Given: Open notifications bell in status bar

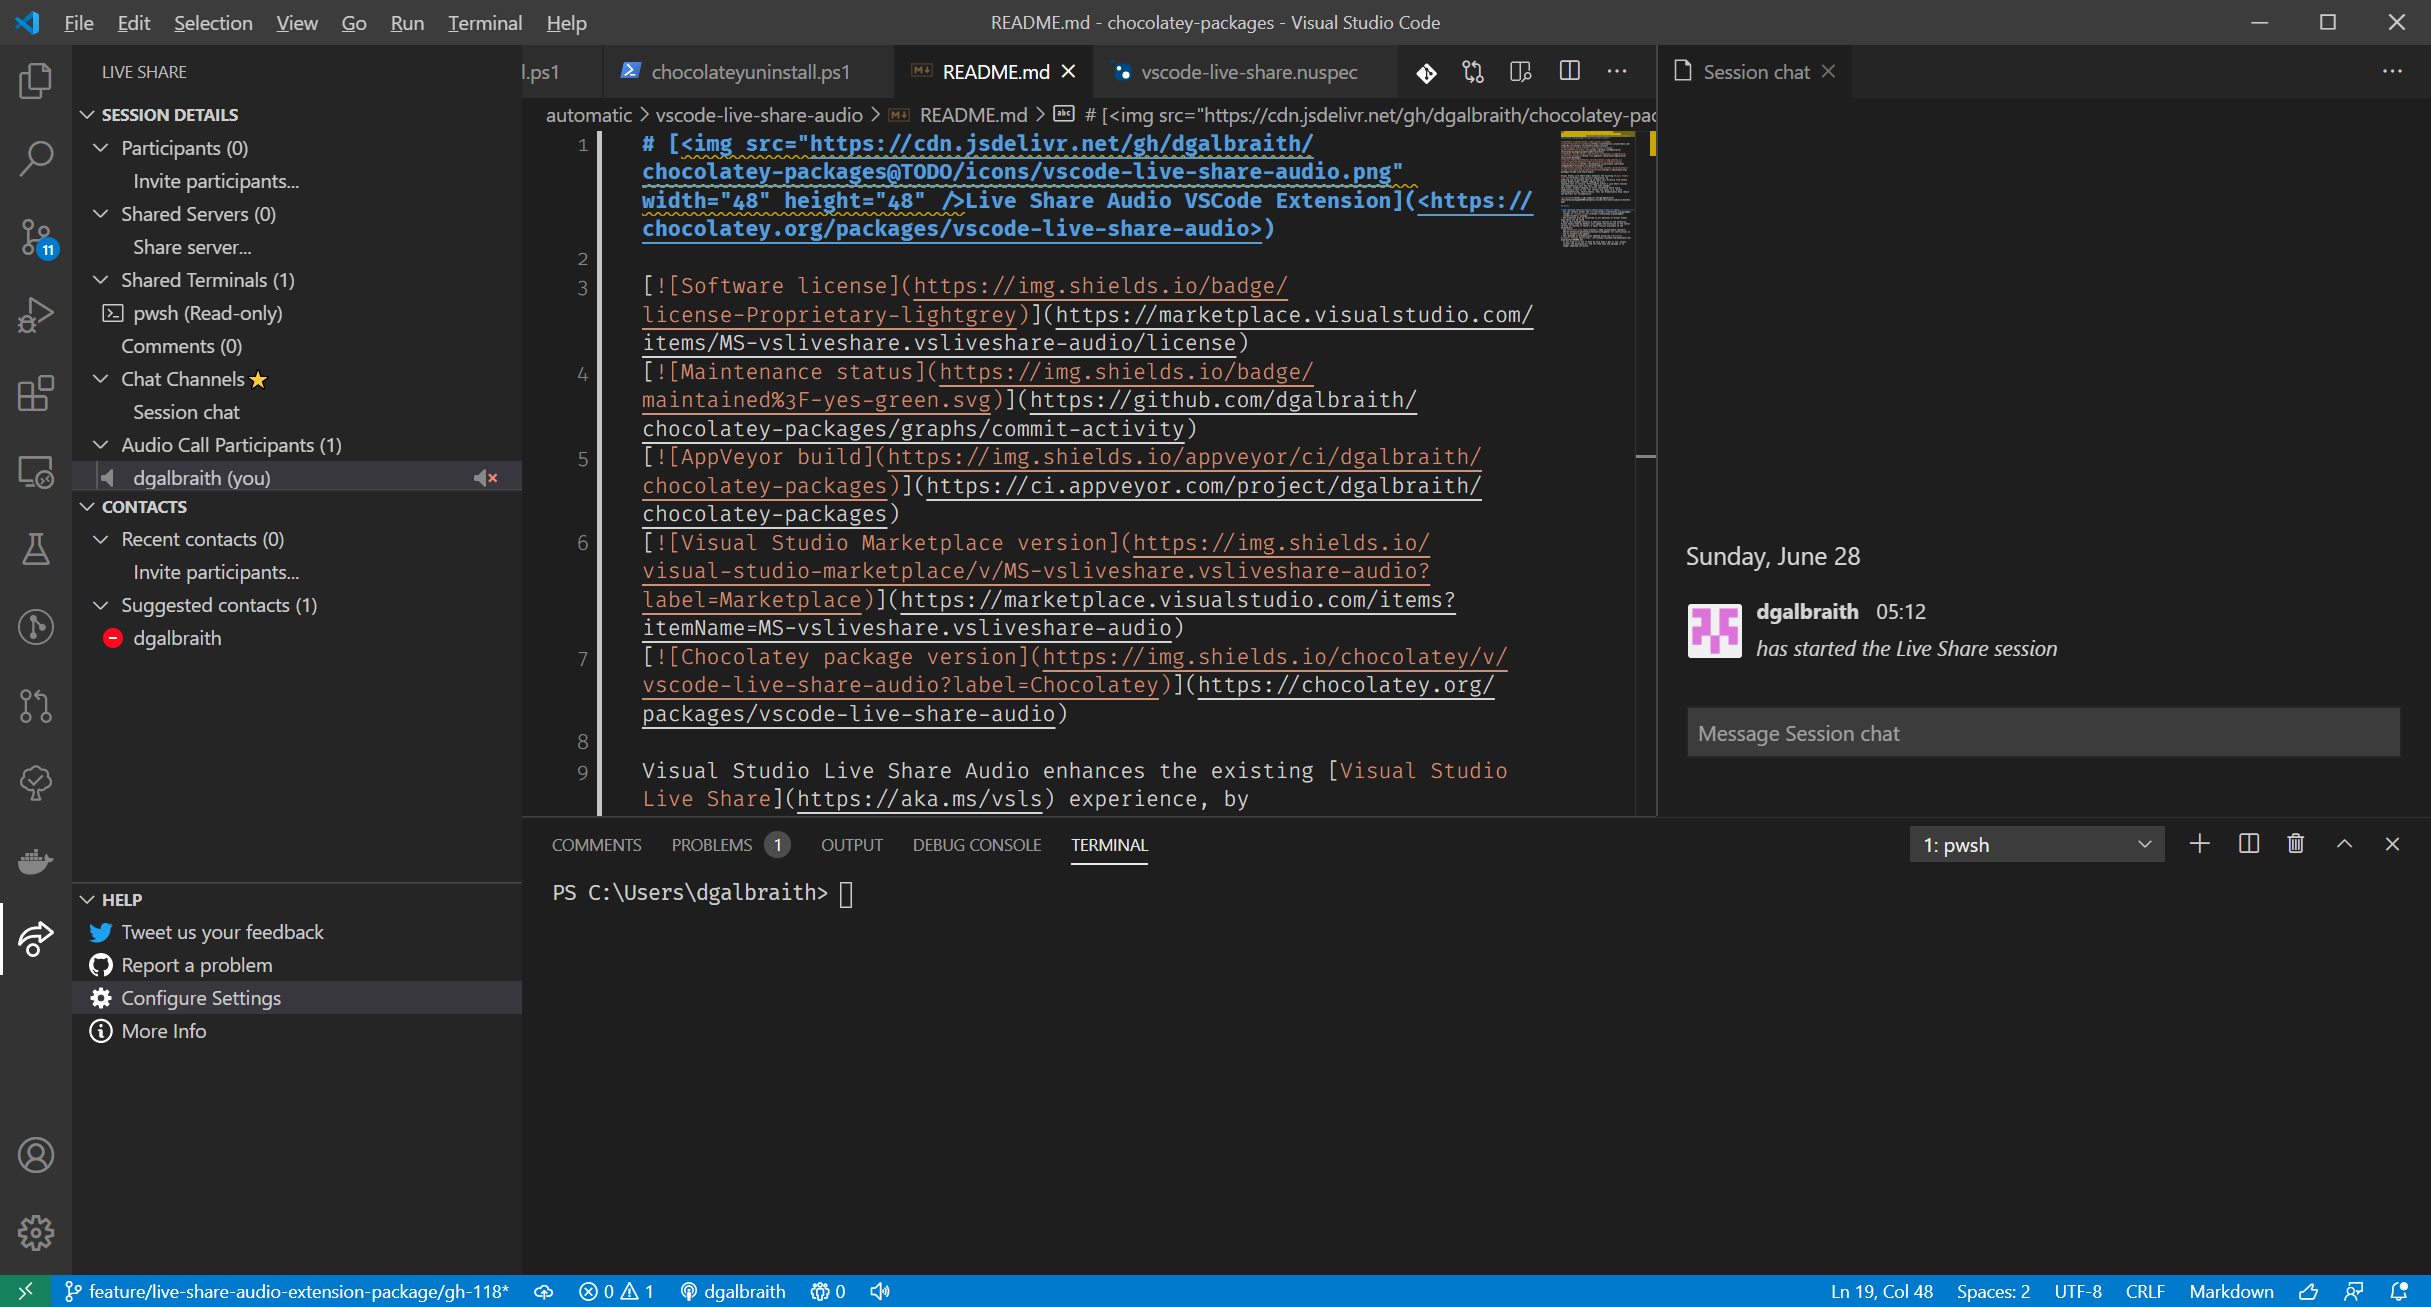Looking at the screenshot, I should click(2399, 1291).
